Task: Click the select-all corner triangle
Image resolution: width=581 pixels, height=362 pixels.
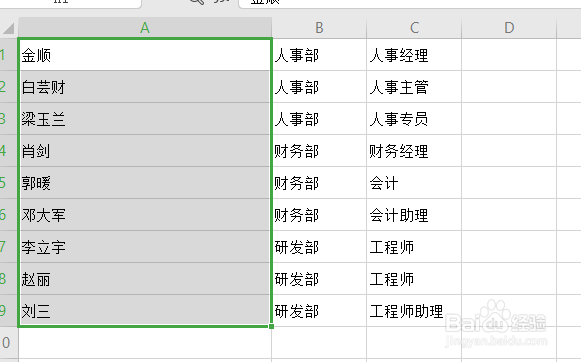Action: pos(9,28)
